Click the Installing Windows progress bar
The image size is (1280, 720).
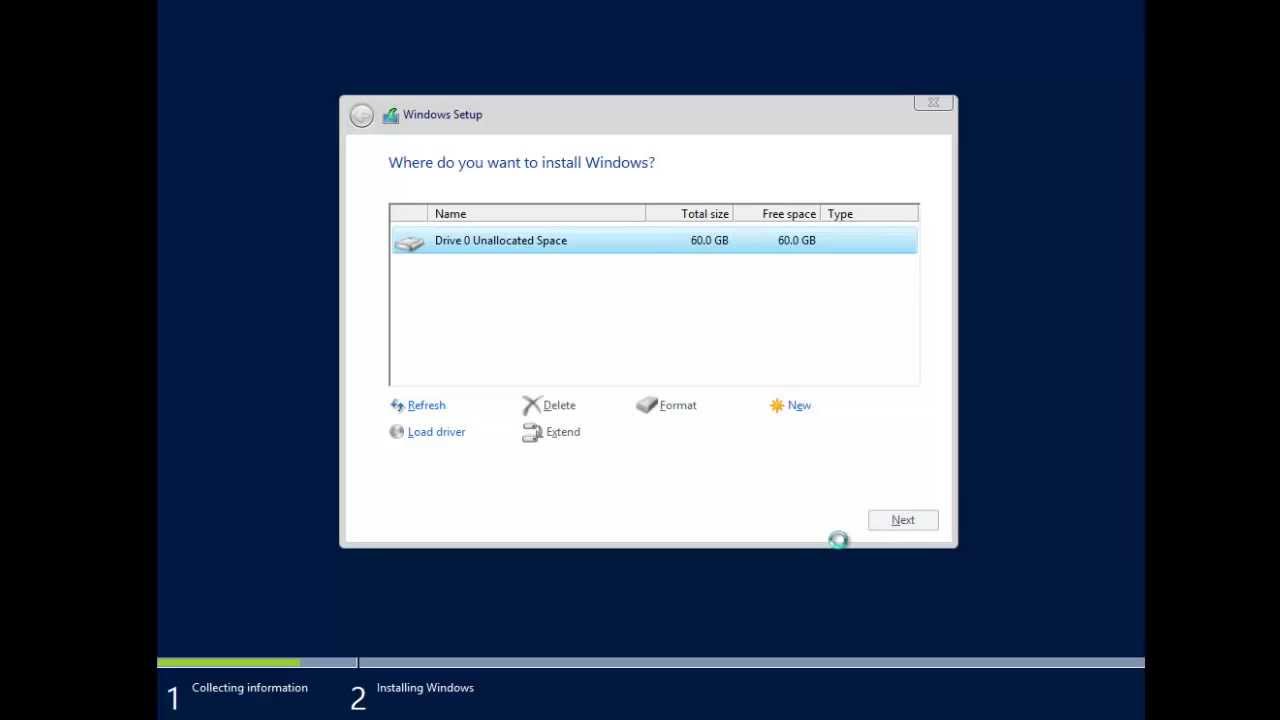pos(752,662)
